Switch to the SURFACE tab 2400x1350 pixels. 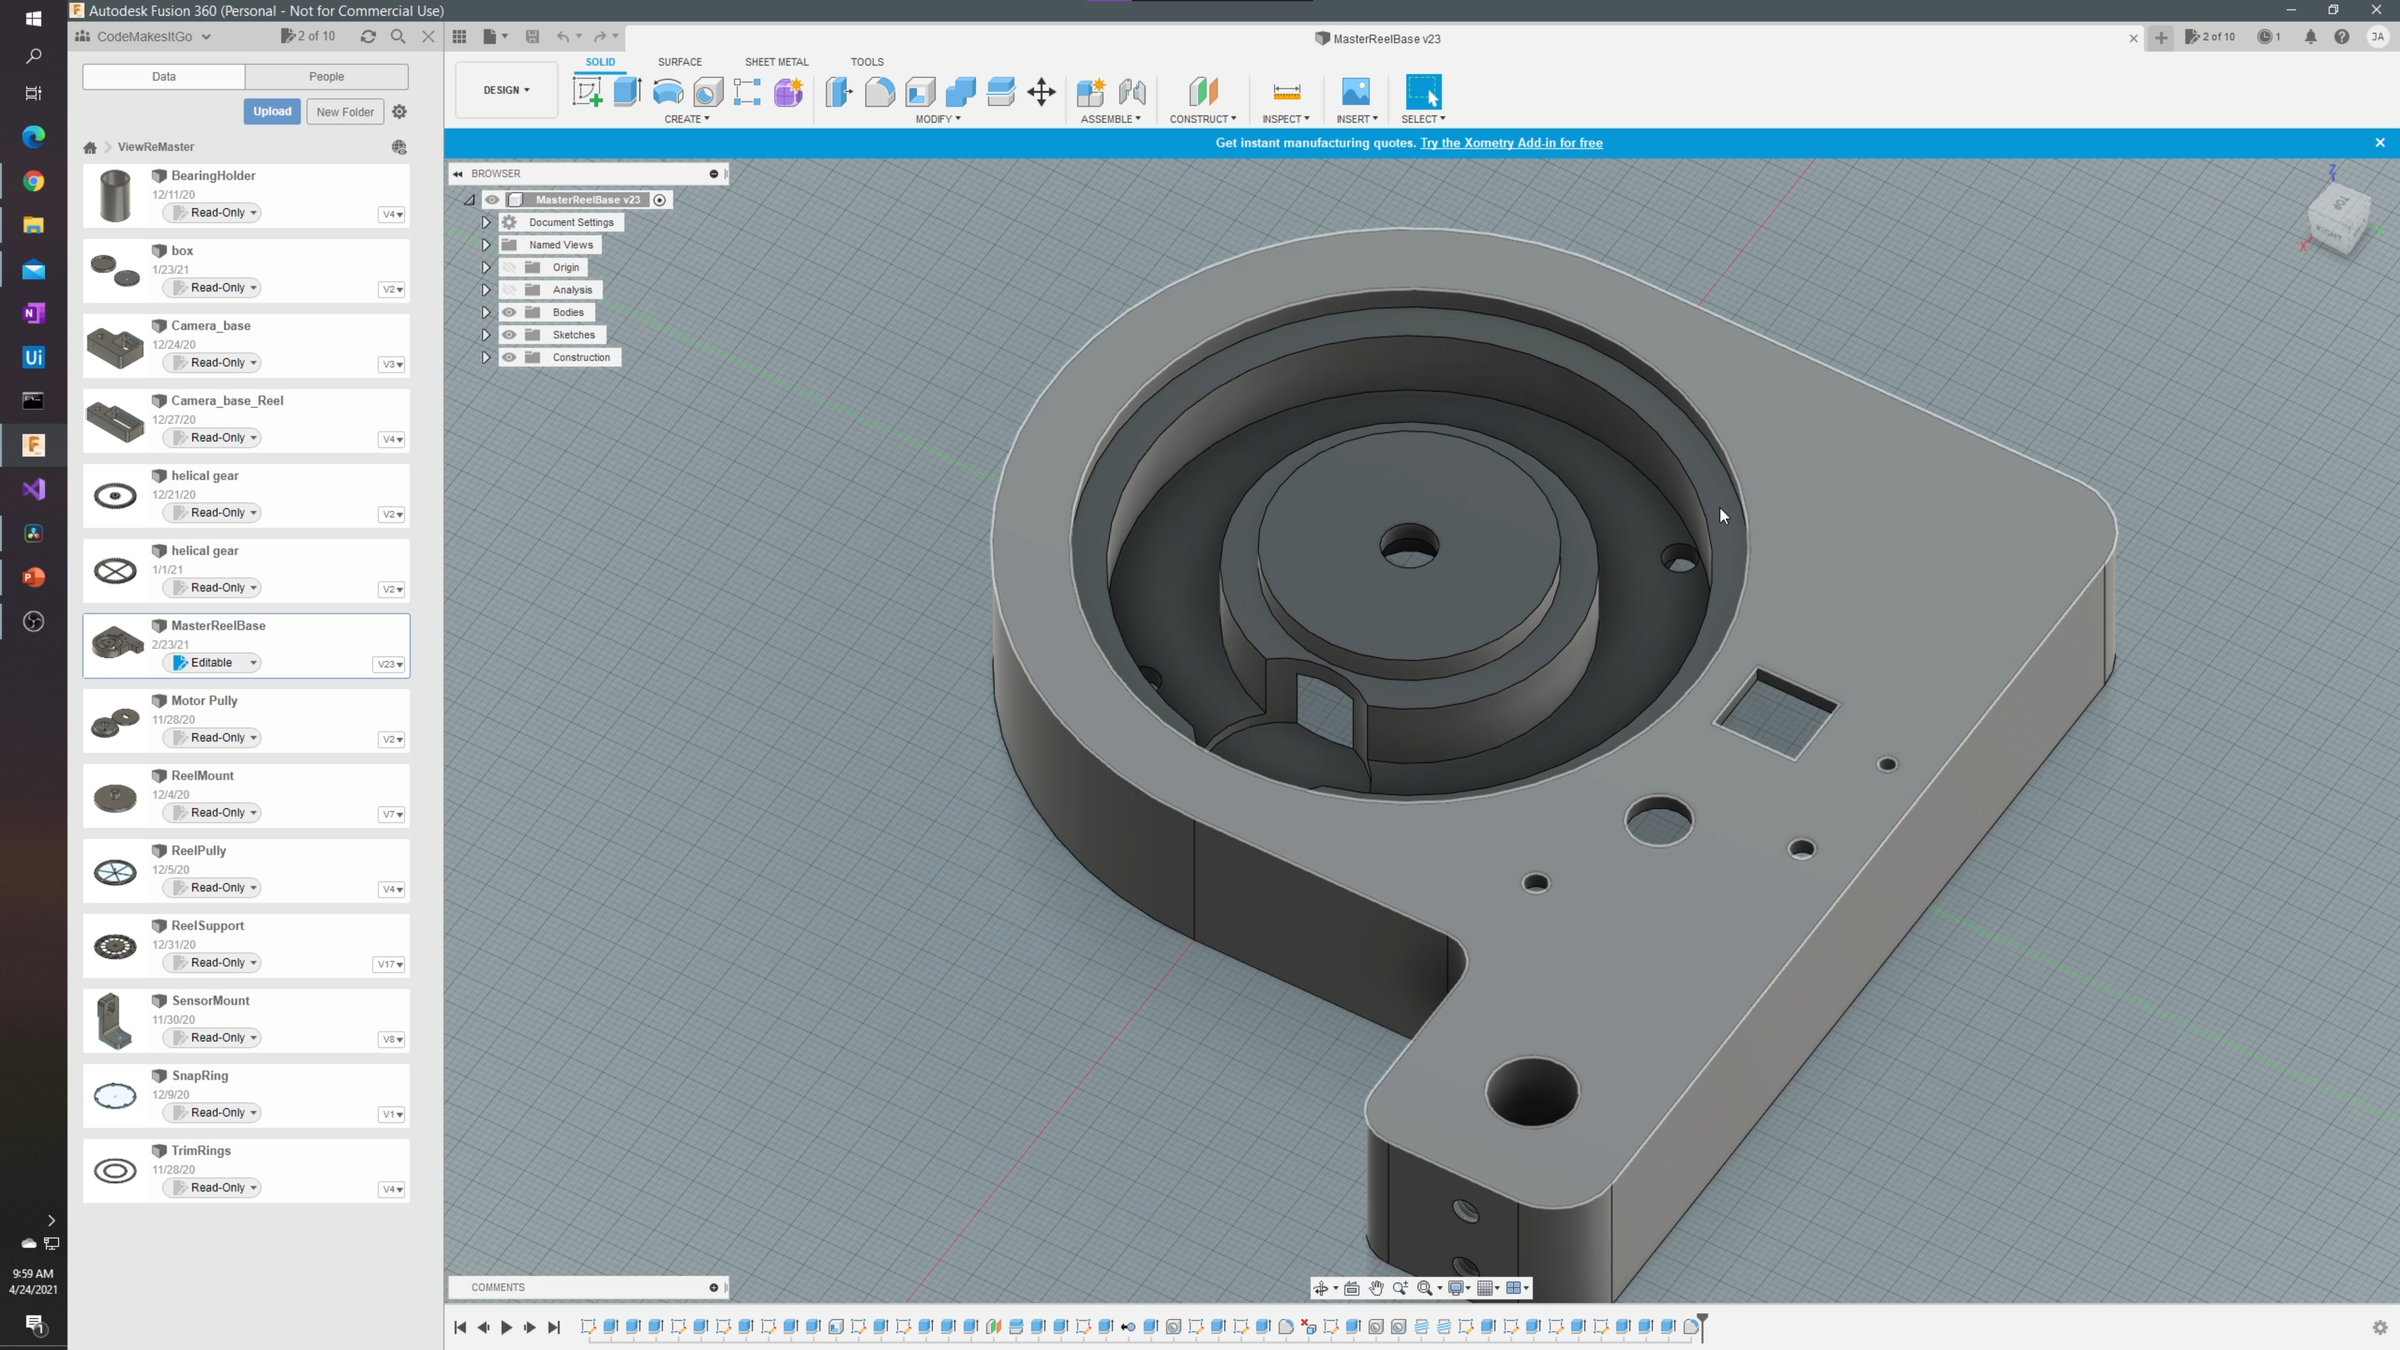[x=679, y=62]
